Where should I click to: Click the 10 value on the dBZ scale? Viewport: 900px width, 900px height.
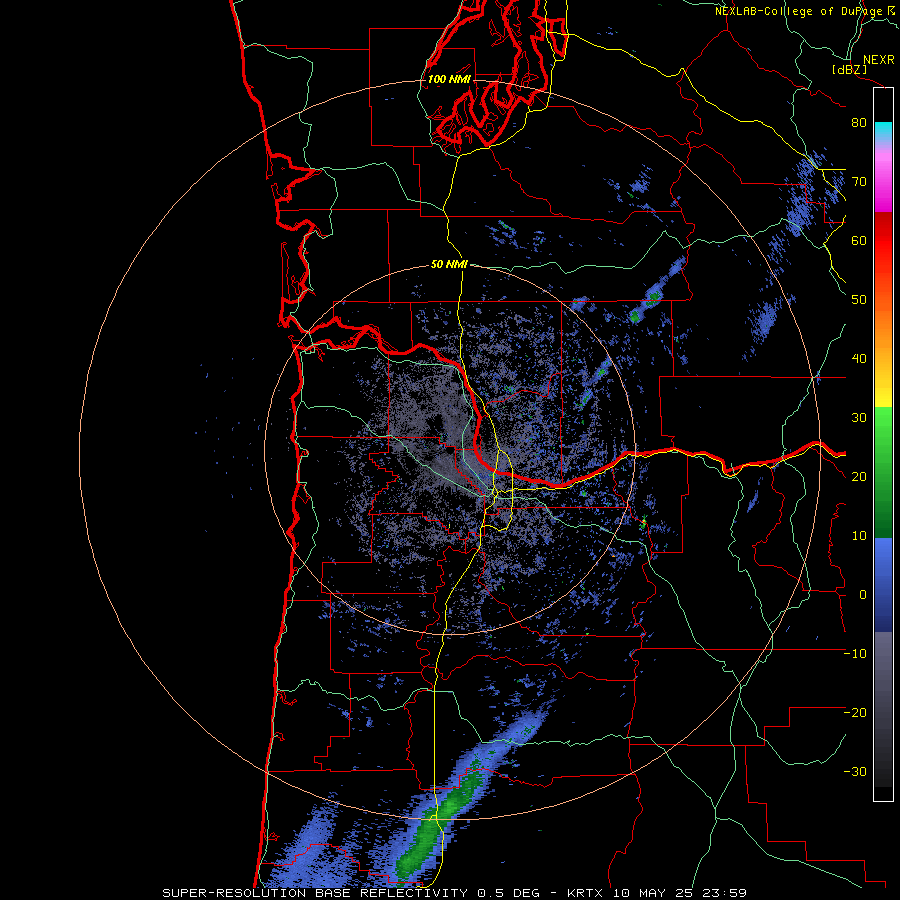point(859,536)
